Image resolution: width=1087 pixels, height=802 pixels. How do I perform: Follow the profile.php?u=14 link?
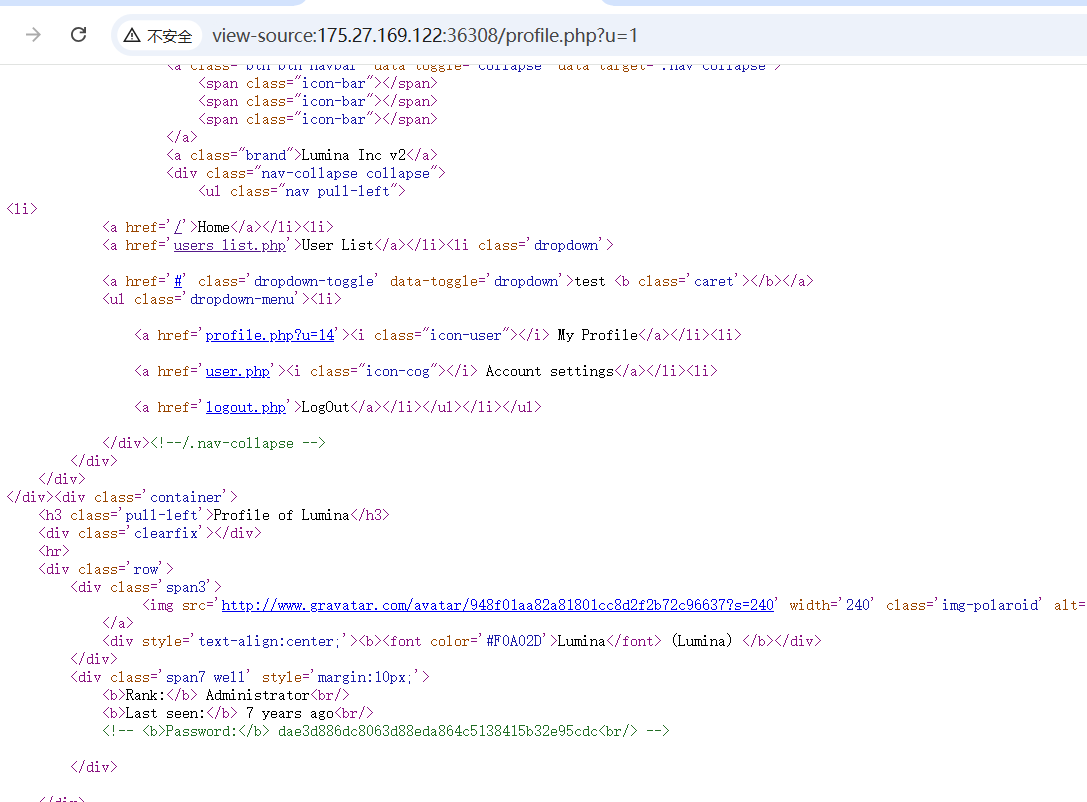pos(270,335)
